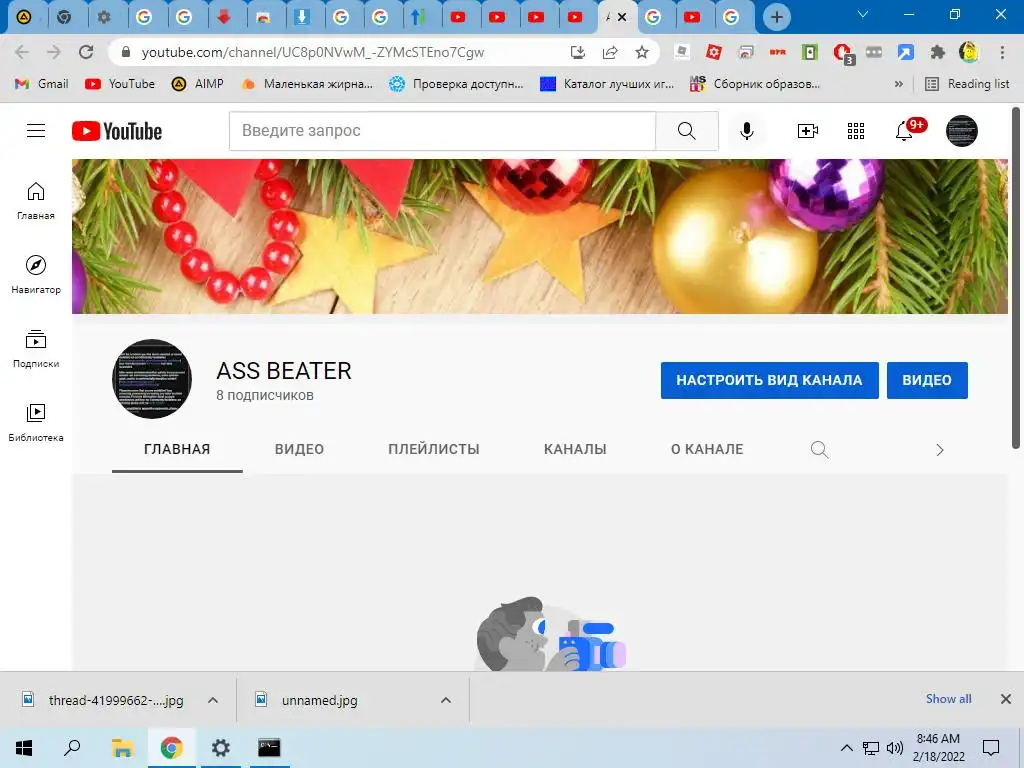The image size is (1024, 768).
Task: Switch to the ПЛЕЙЛИСТЫ tab
Action: 434,449
